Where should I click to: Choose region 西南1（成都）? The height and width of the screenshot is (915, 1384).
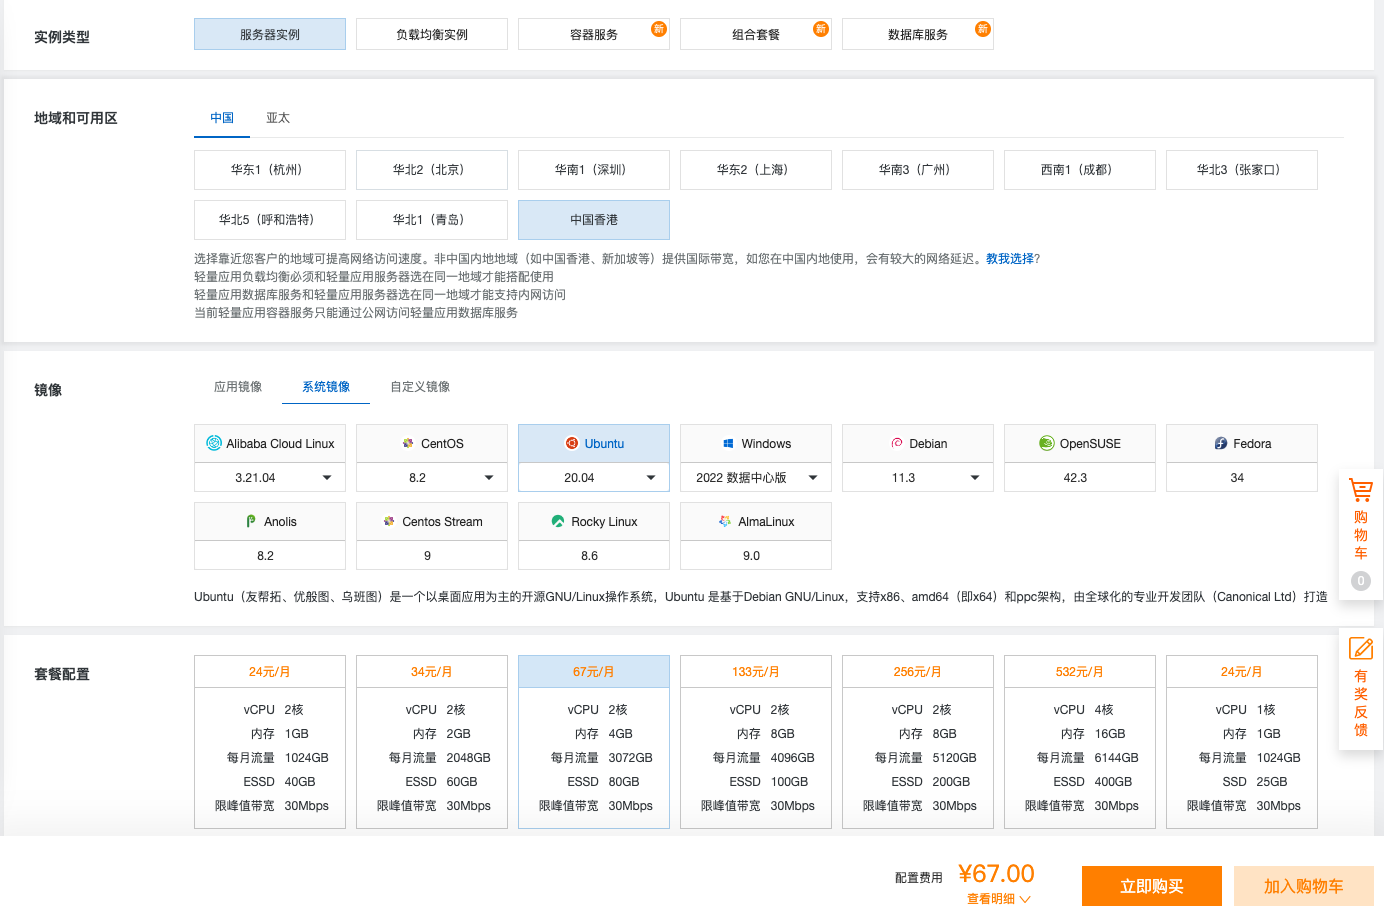1080,170
